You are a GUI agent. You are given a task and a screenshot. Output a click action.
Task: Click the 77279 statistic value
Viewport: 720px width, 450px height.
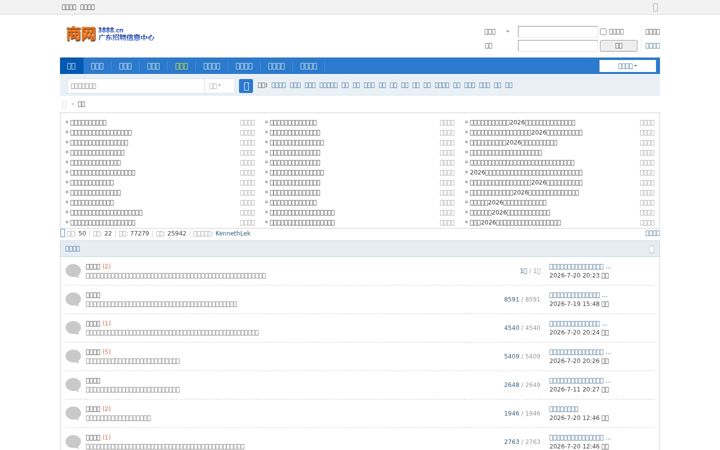coord(140,233)
